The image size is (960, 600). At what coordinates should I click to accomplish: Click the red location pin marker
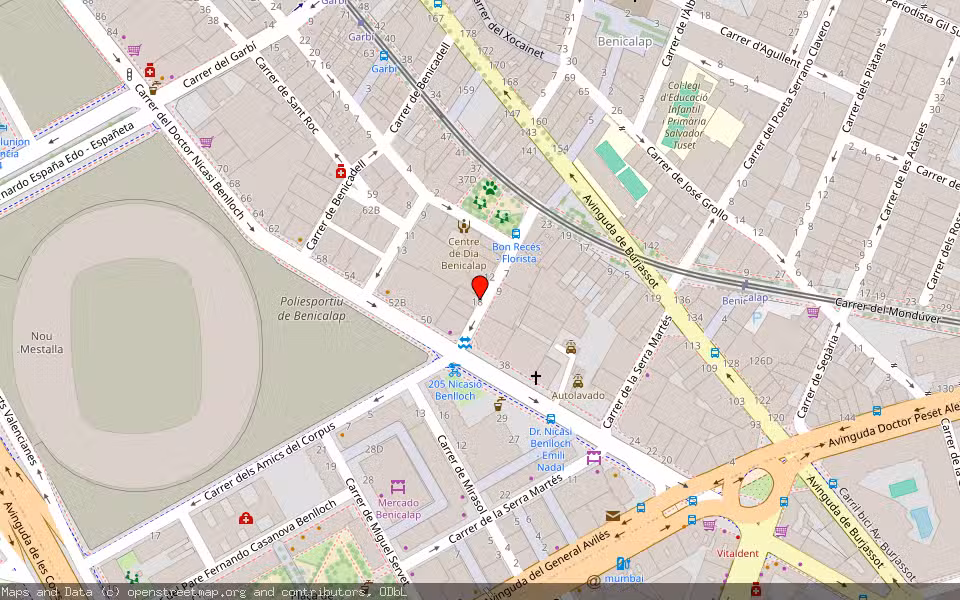480,287
